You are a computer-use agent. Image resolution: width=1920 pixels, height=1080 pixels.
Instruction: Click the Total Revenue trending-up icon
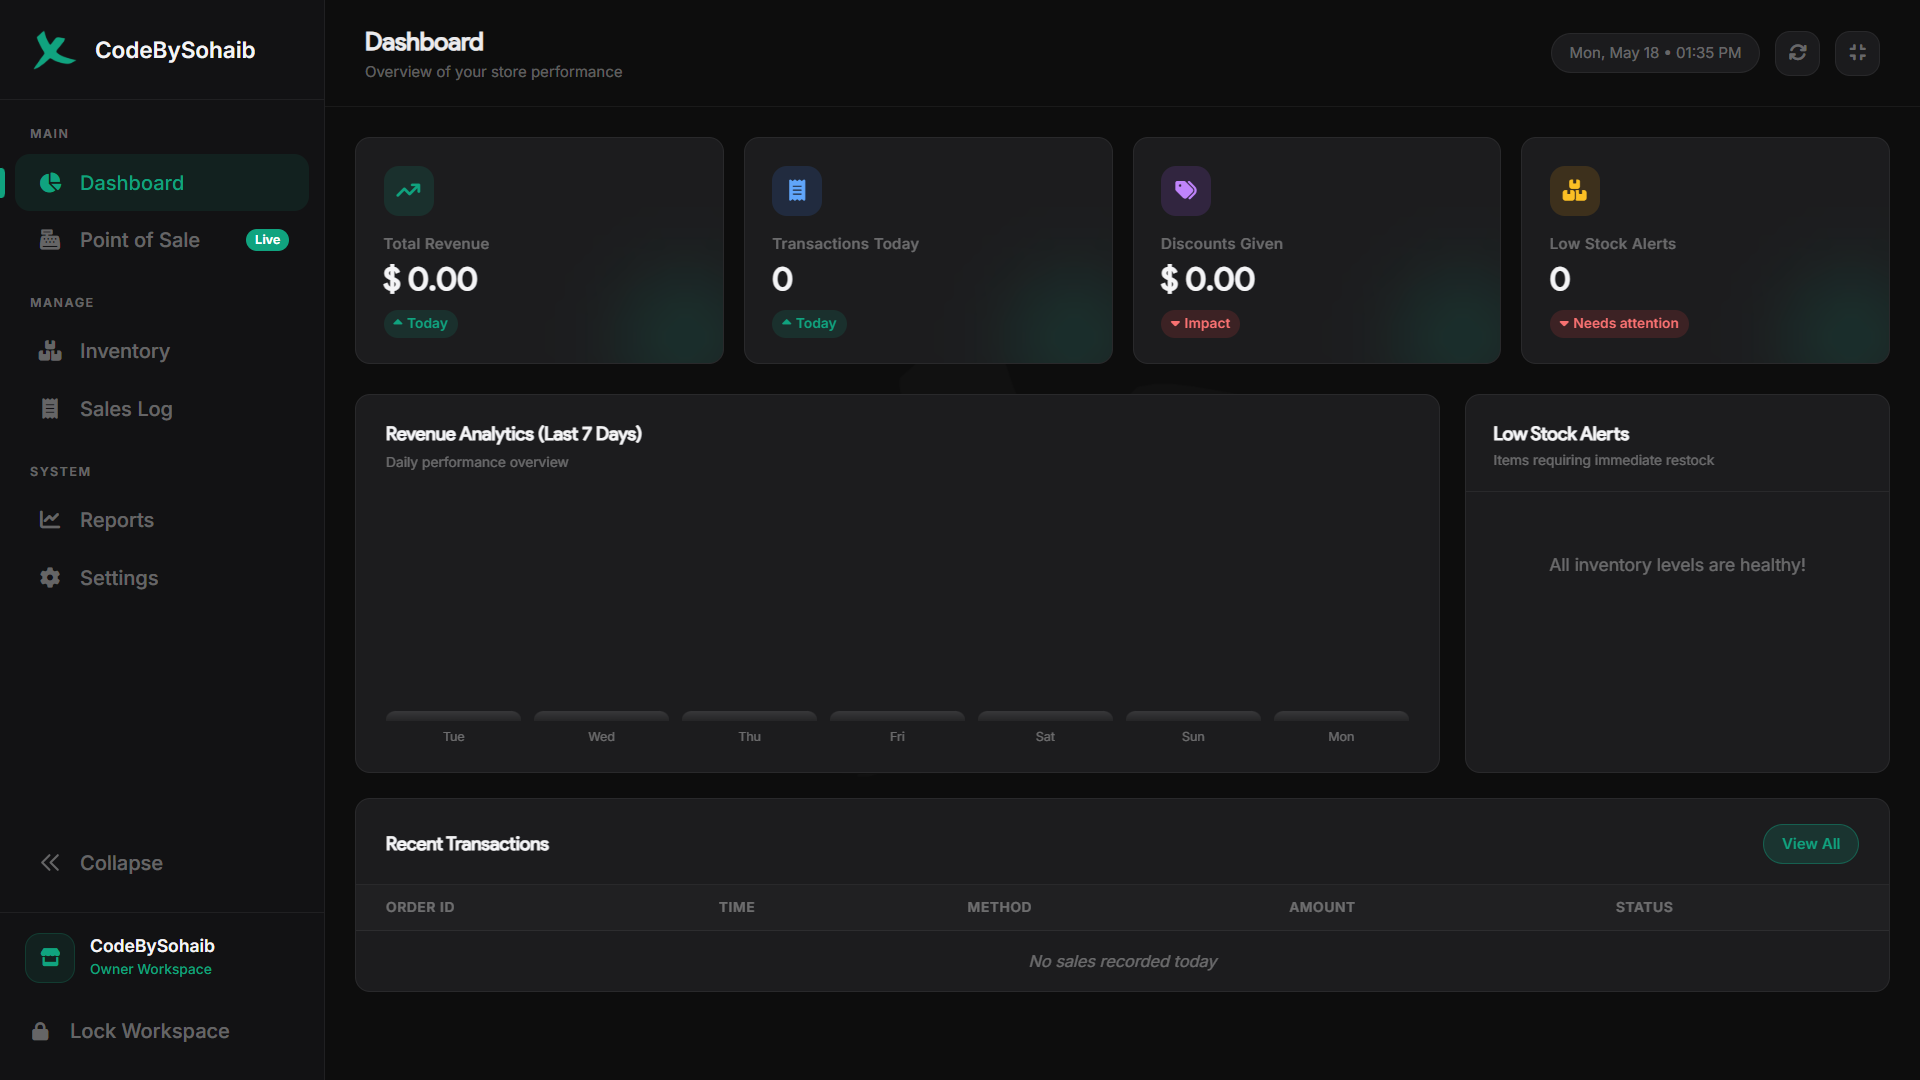408,191
